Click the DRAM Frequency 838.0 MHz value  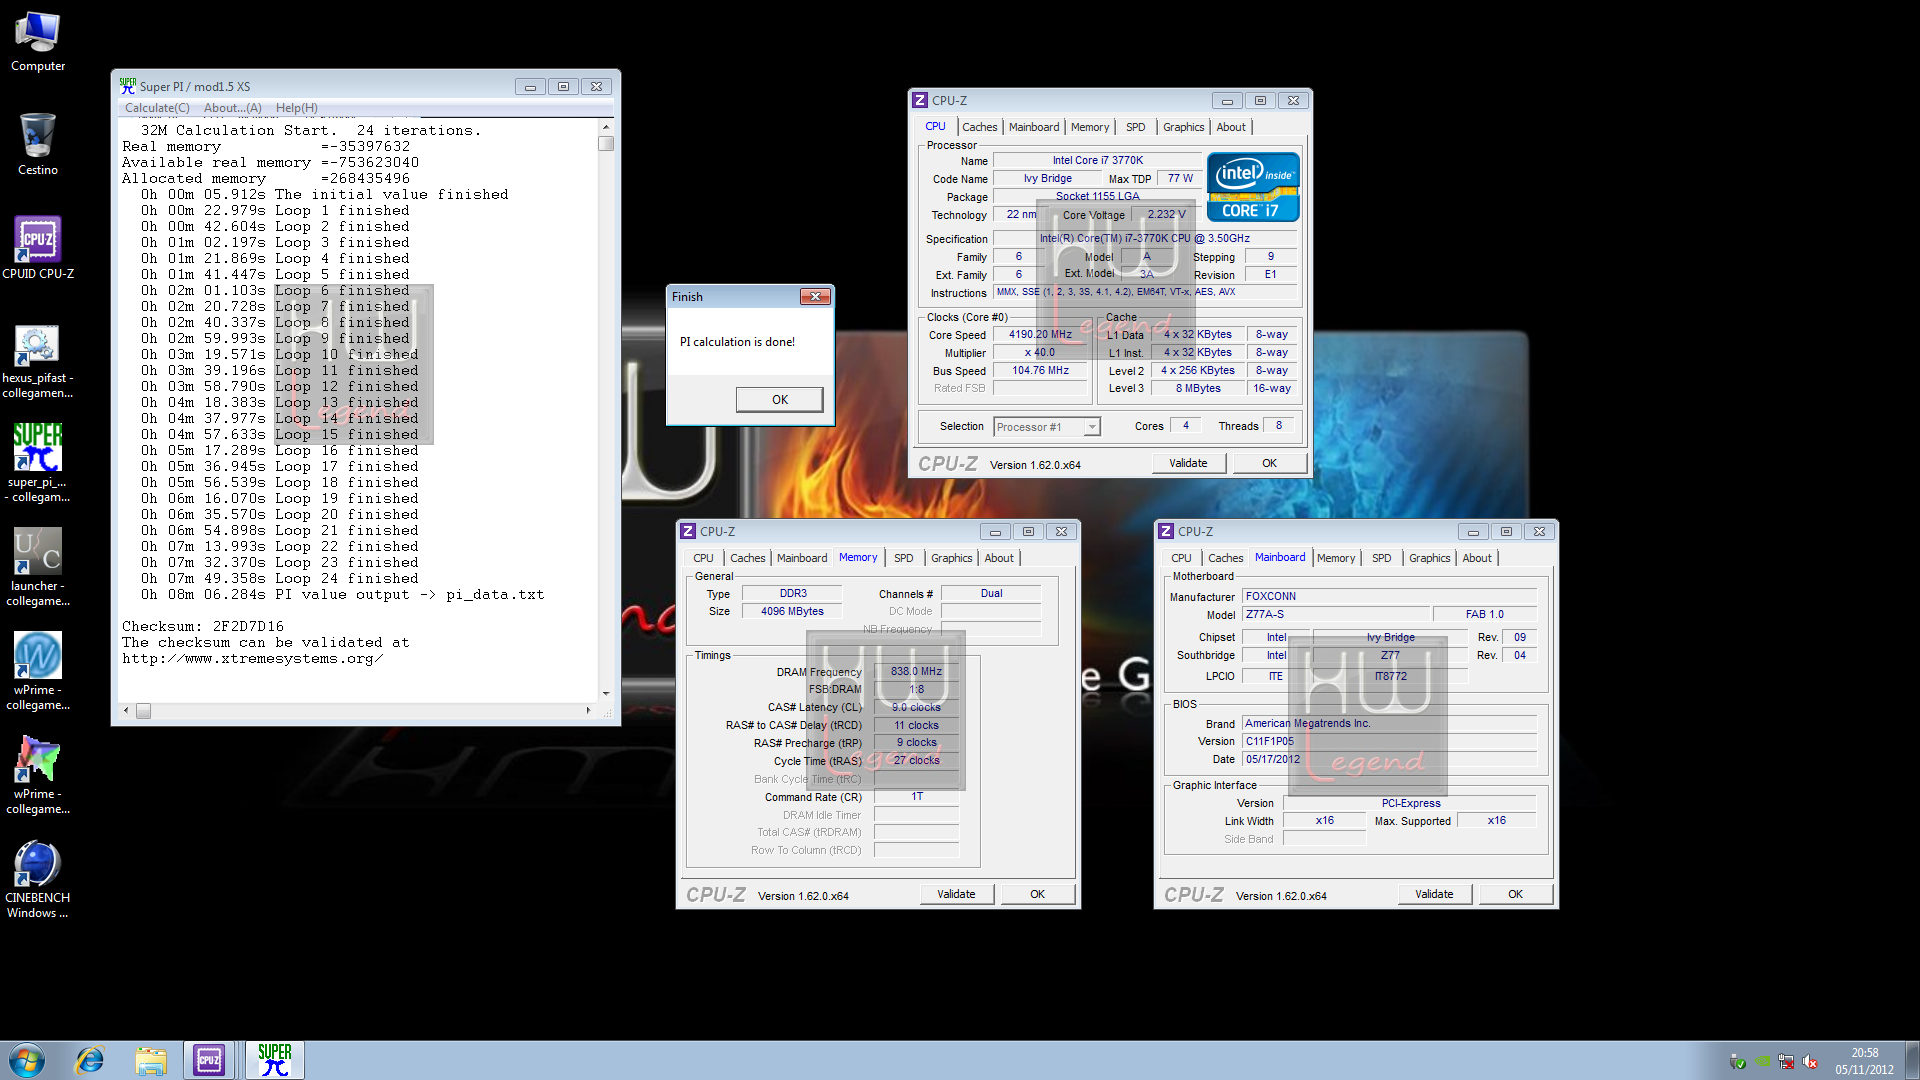tap(916, 672)
